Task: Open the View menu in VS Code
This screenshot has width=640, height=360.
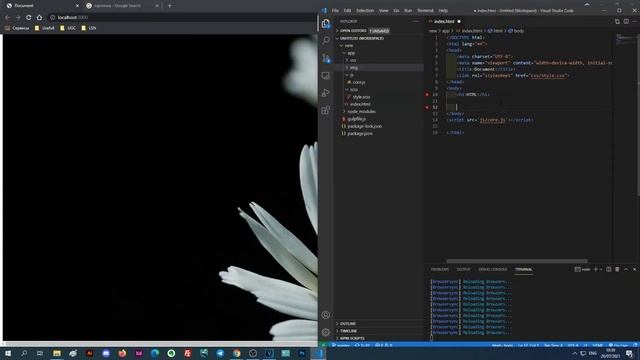Action: 384,11
